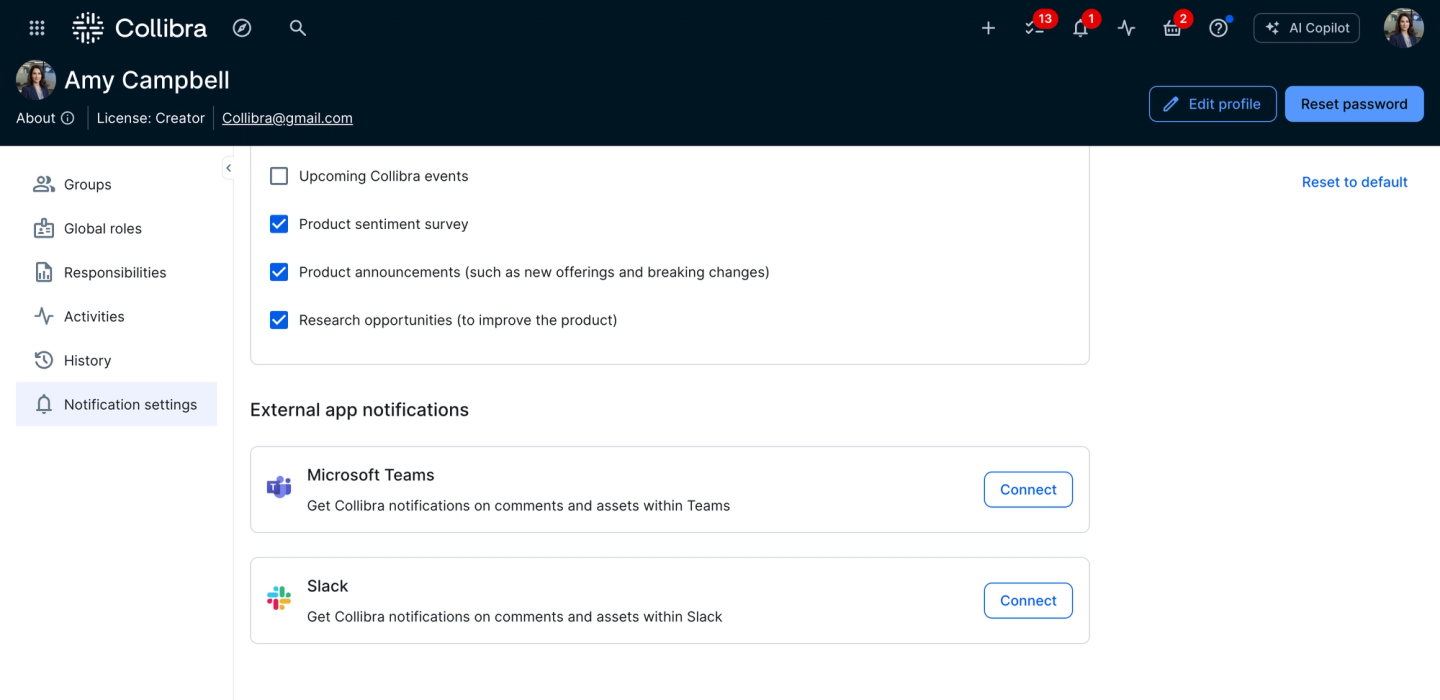Collapse the sidebar with the chevron

(228, 168)
